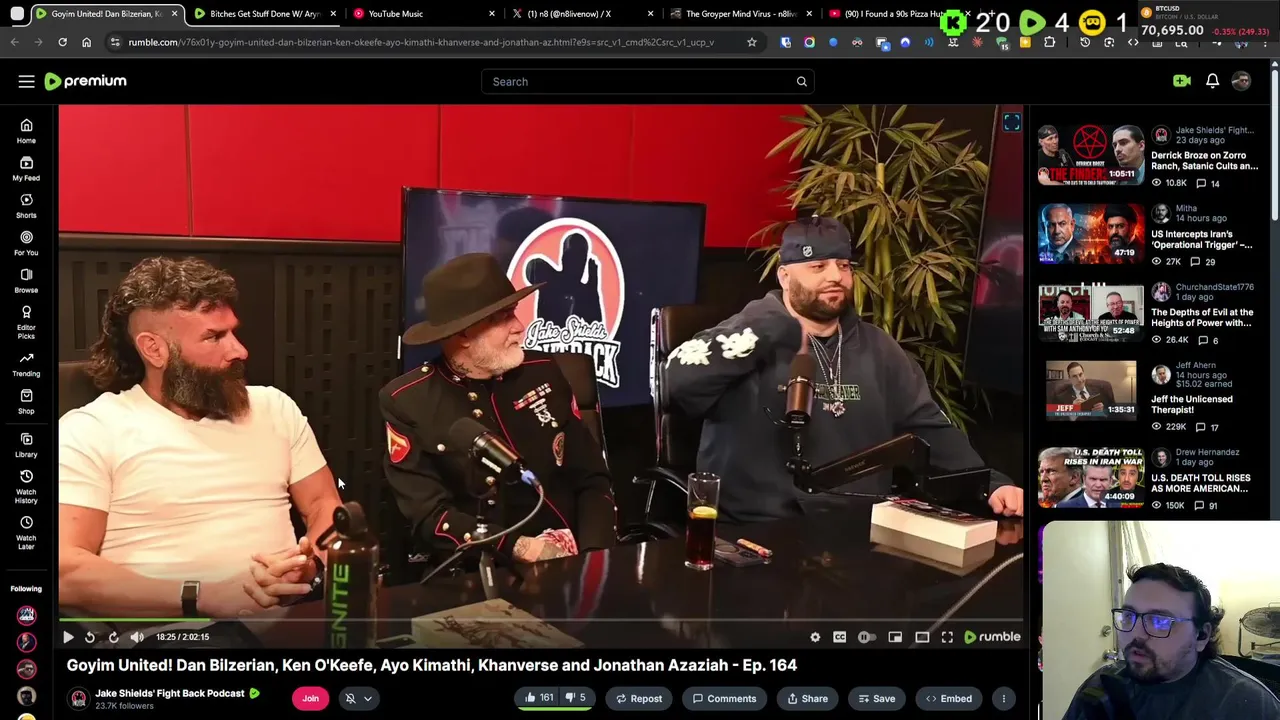Go to Home in the sidebar
This screenshot has width=1280, height=720.
[26, 131]
